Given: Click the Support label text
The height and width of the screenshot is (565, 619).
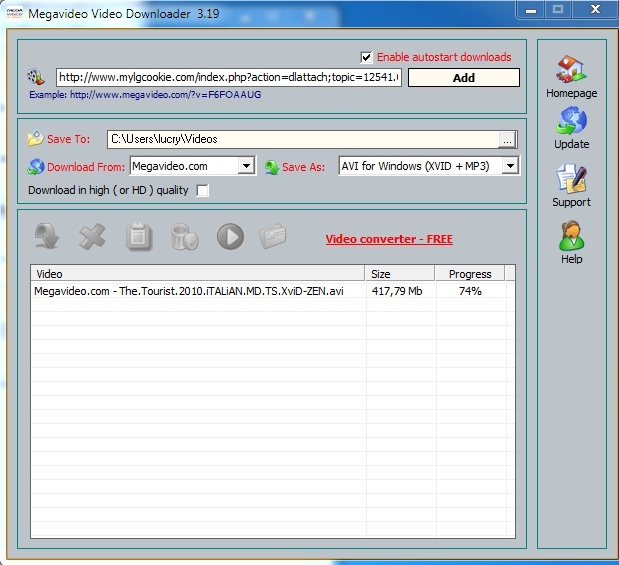Looking at the screenshot, I should coord(571,202).
